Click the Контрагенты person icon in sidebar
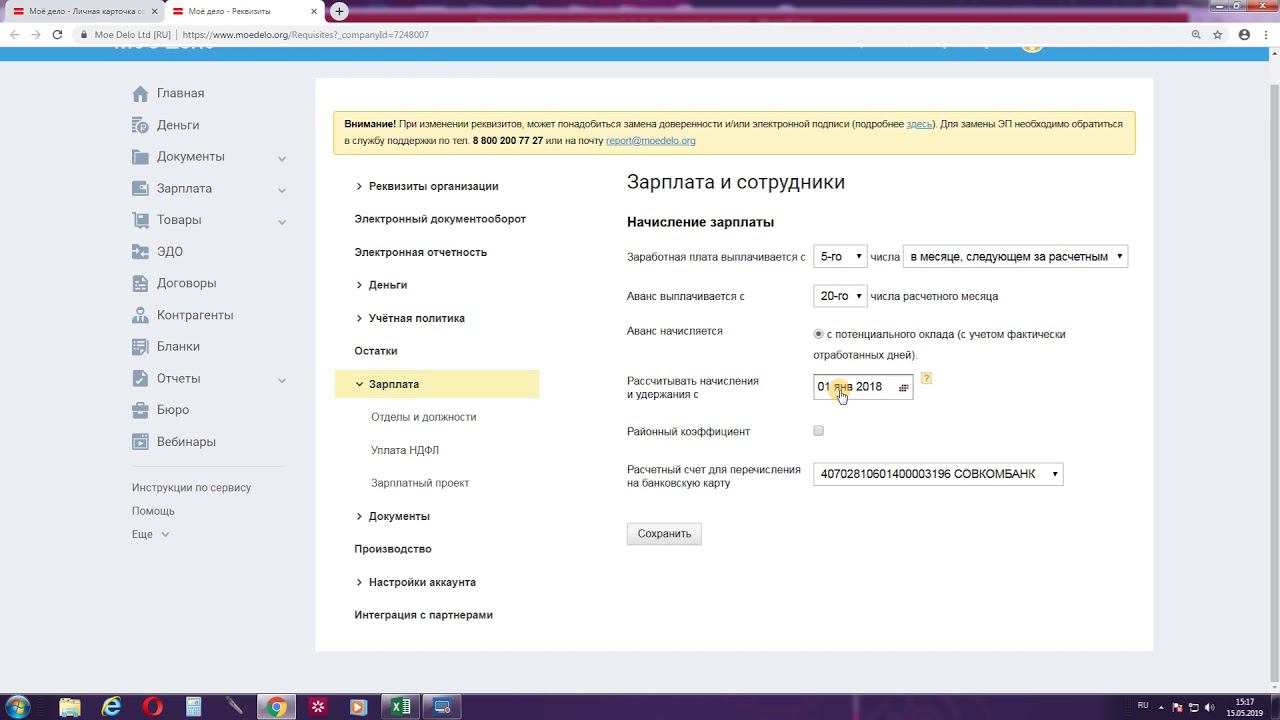 pos(140,315)
